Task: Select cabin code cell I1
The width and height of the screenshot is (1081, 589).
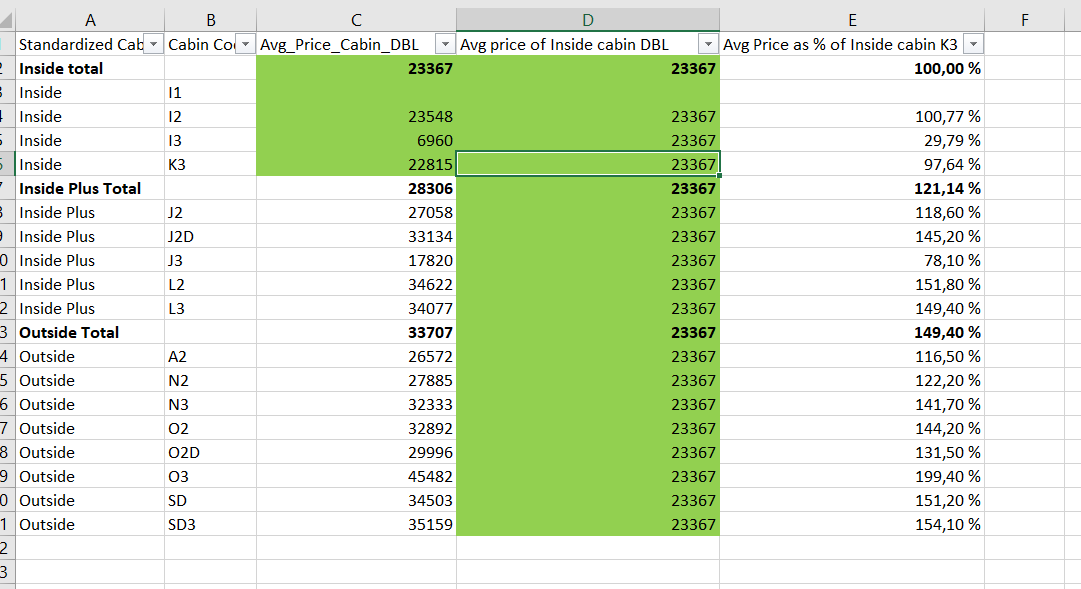Action: (211, 92)
